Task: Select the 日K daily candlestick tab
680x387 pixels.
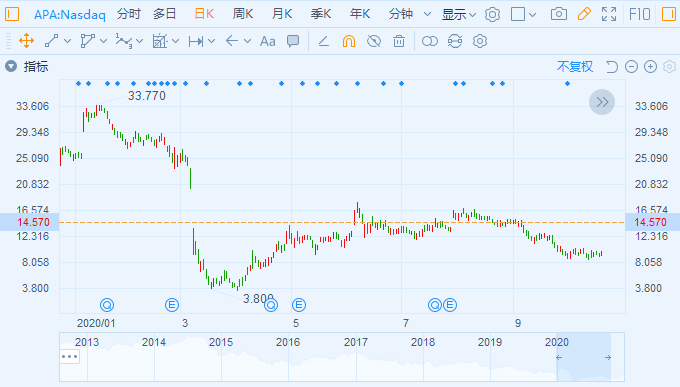Action: click(204, 14)
